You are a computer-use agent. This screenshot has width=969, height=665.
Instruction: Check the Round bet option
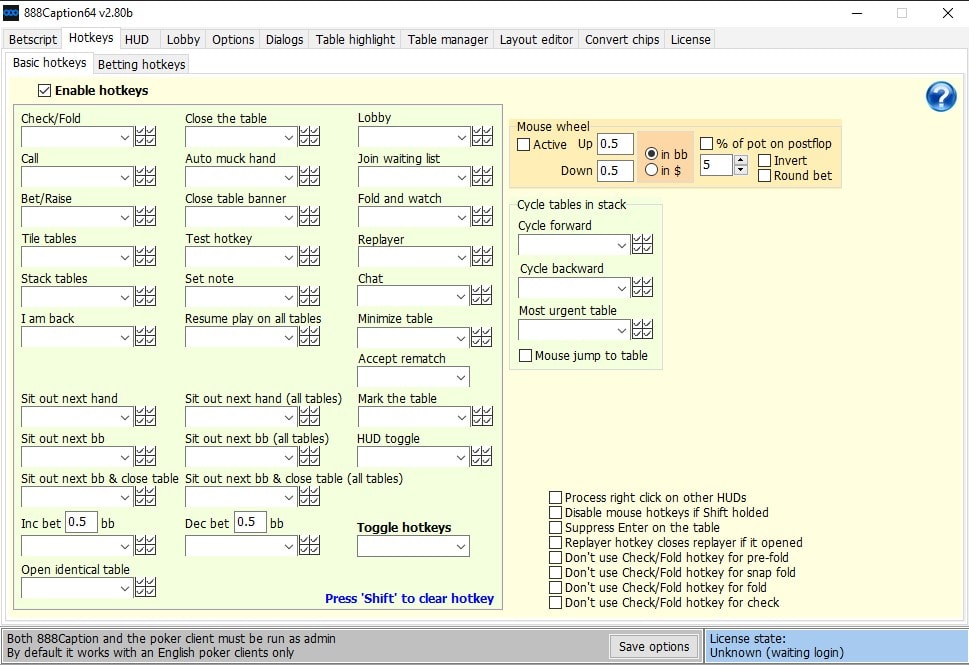click(764, 176)
